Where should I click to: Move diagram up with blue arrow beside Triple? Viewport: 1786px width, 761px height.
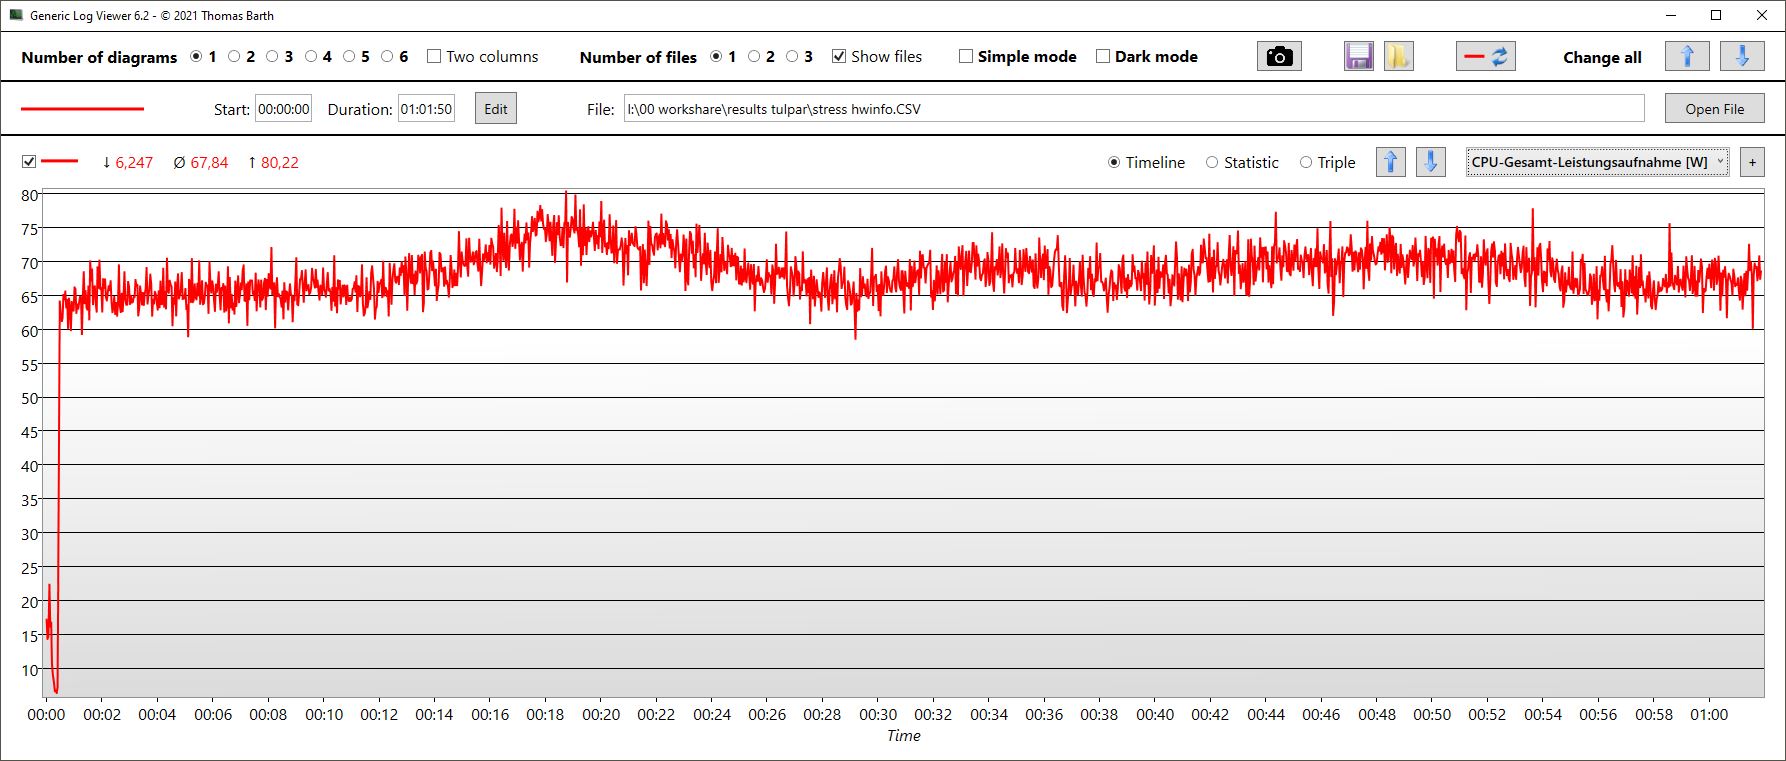1391,162
